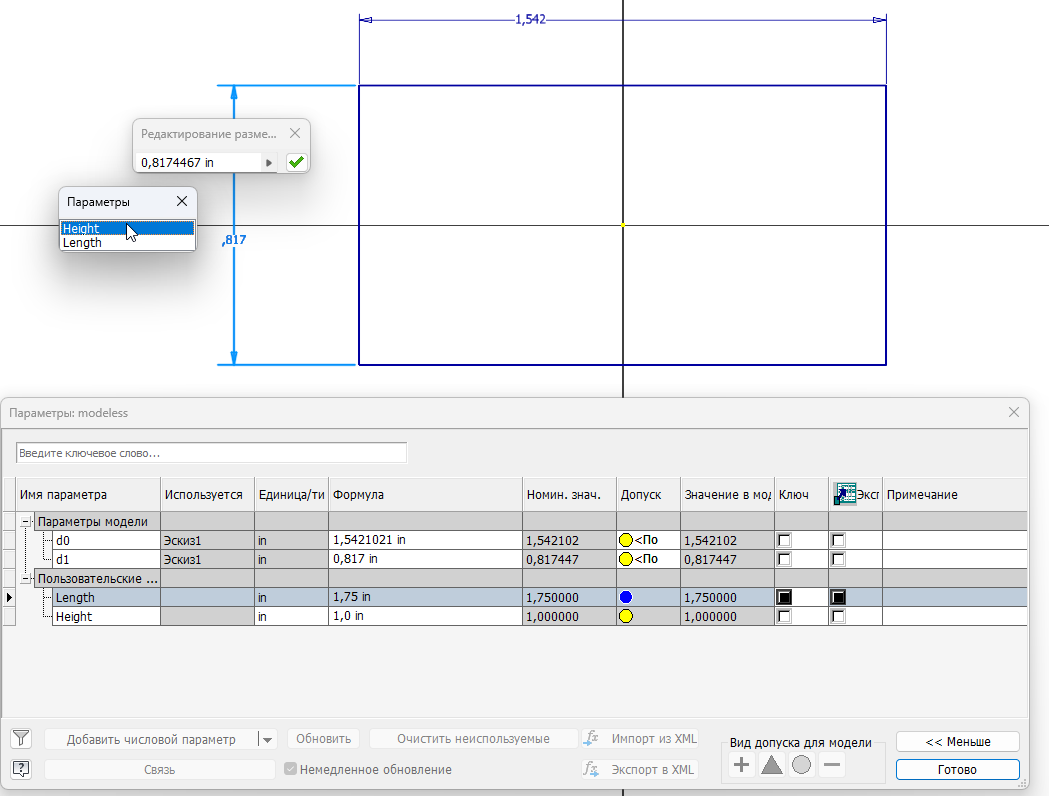Viewport: 1049px width, 796px height.
Task: Focus the keyword search field
Action: pyautogui.click(x=211, y=453)
